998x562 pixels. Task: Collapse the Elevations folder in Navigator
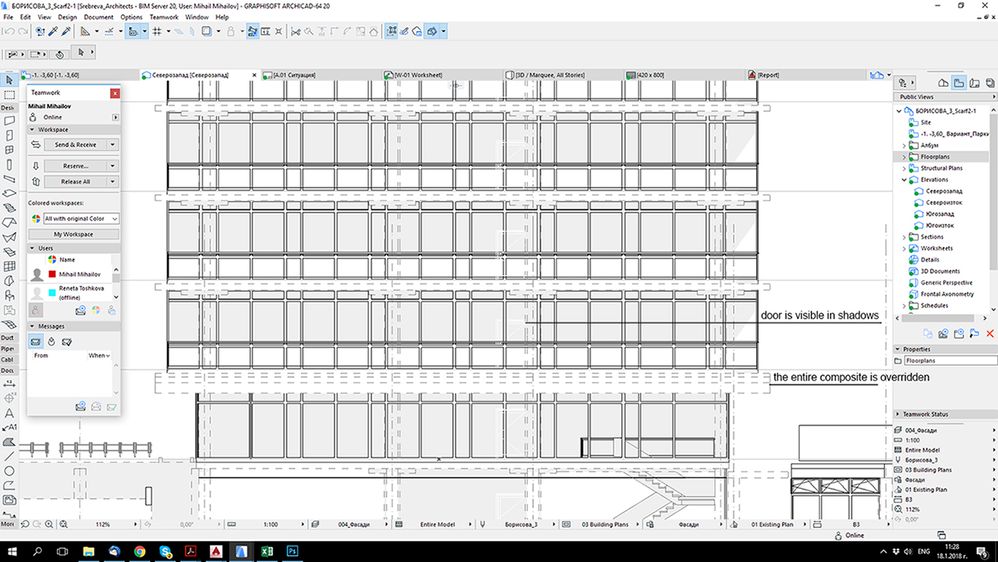tap(904, 179)
